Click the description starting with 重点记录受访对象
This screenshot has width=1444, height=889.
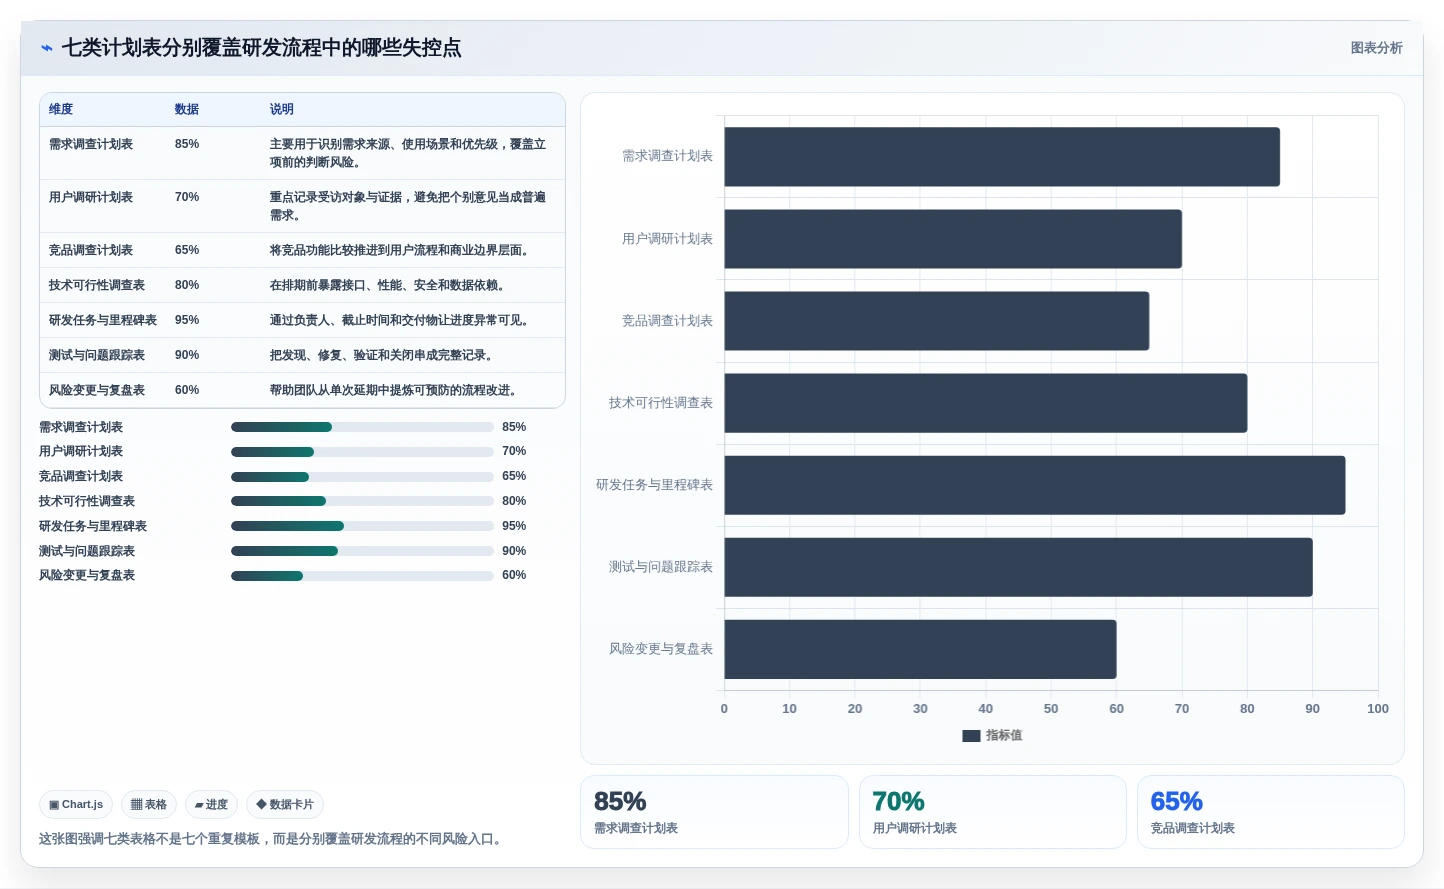[x=408, y=206]
